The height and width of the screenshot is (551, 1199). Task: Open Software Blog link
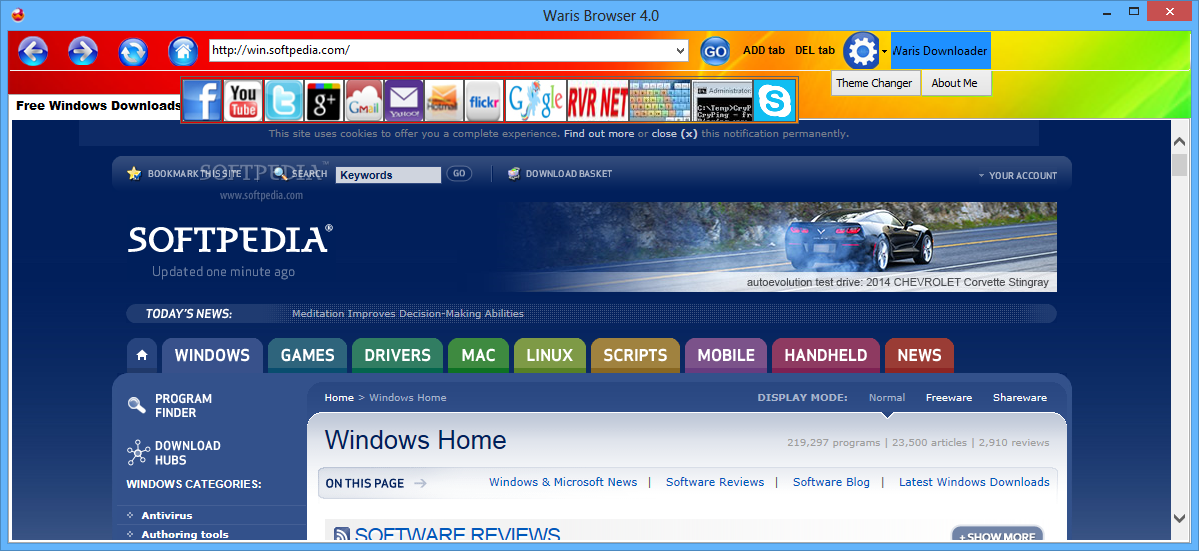831,482
